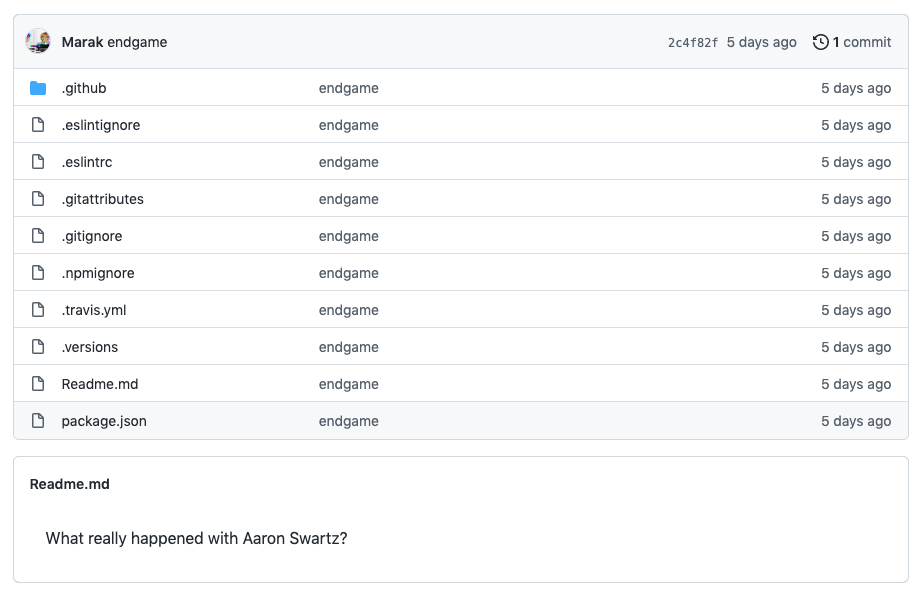Click the .npmignore file icon
This screenshot has height=603, width=919.
coord(38,273)
